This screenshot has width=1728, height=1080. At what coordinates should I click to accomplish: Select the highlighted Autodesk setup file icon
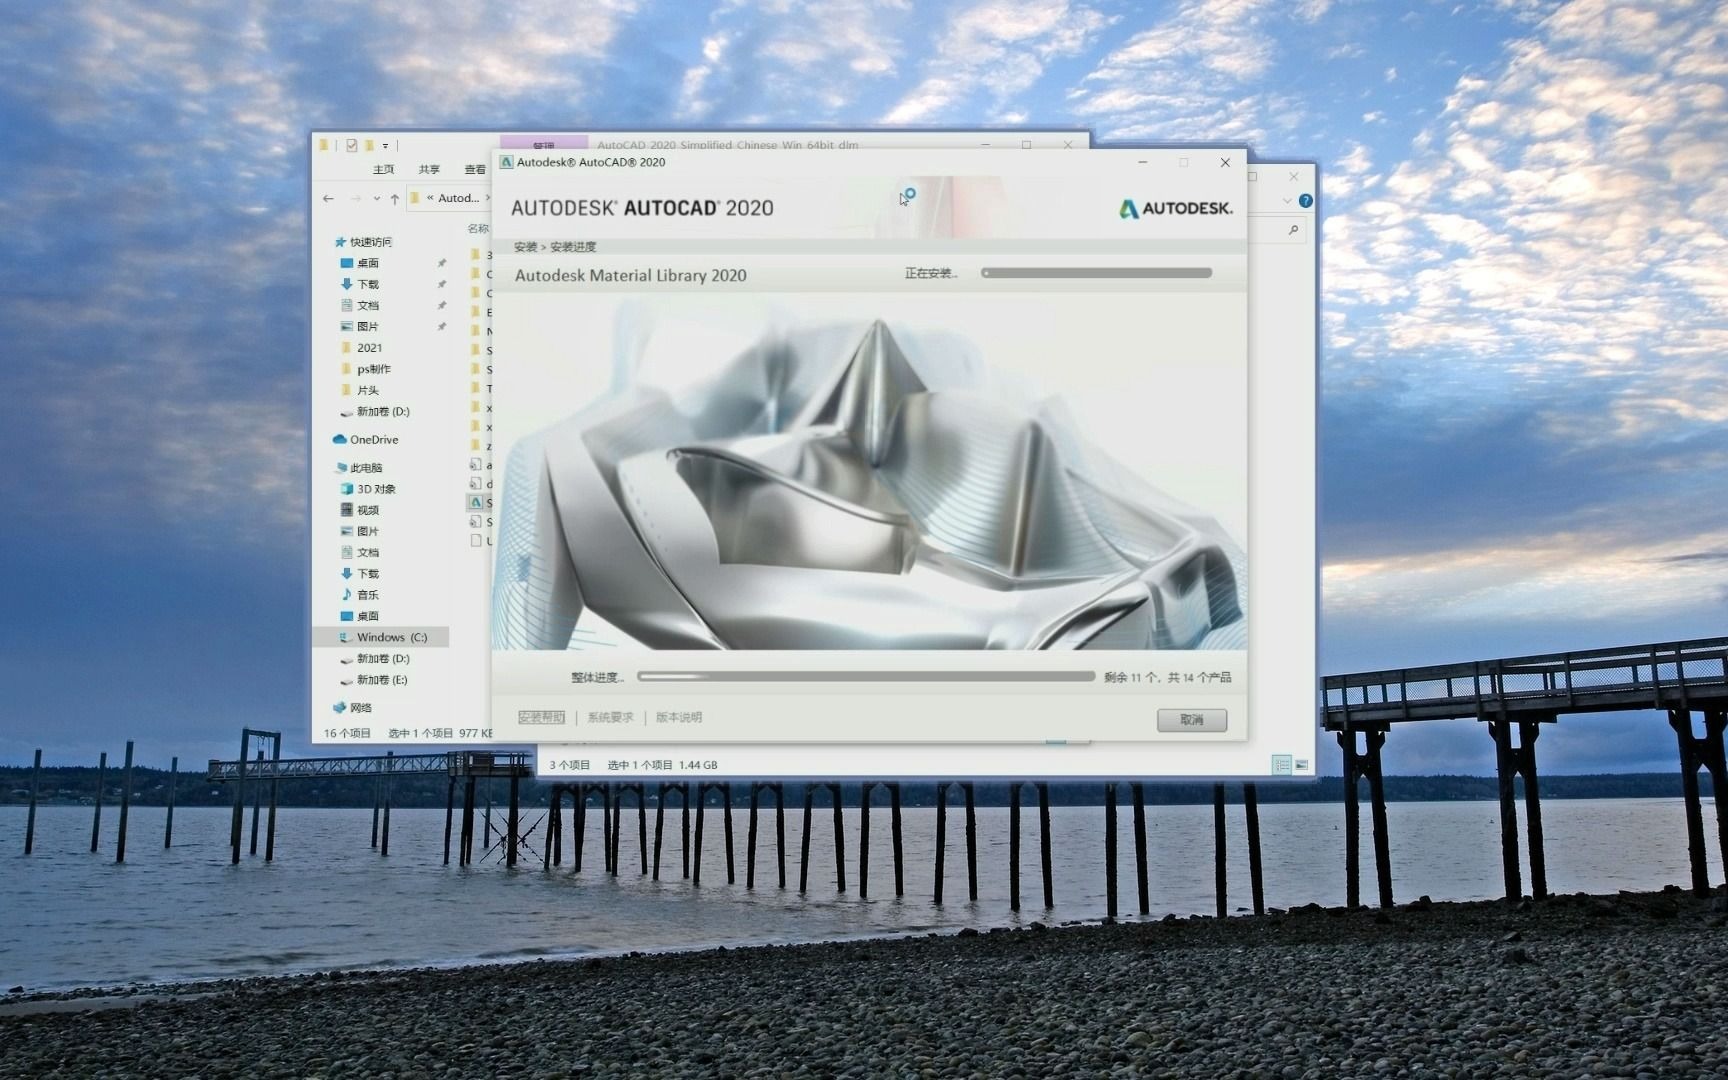pos(476,502)
